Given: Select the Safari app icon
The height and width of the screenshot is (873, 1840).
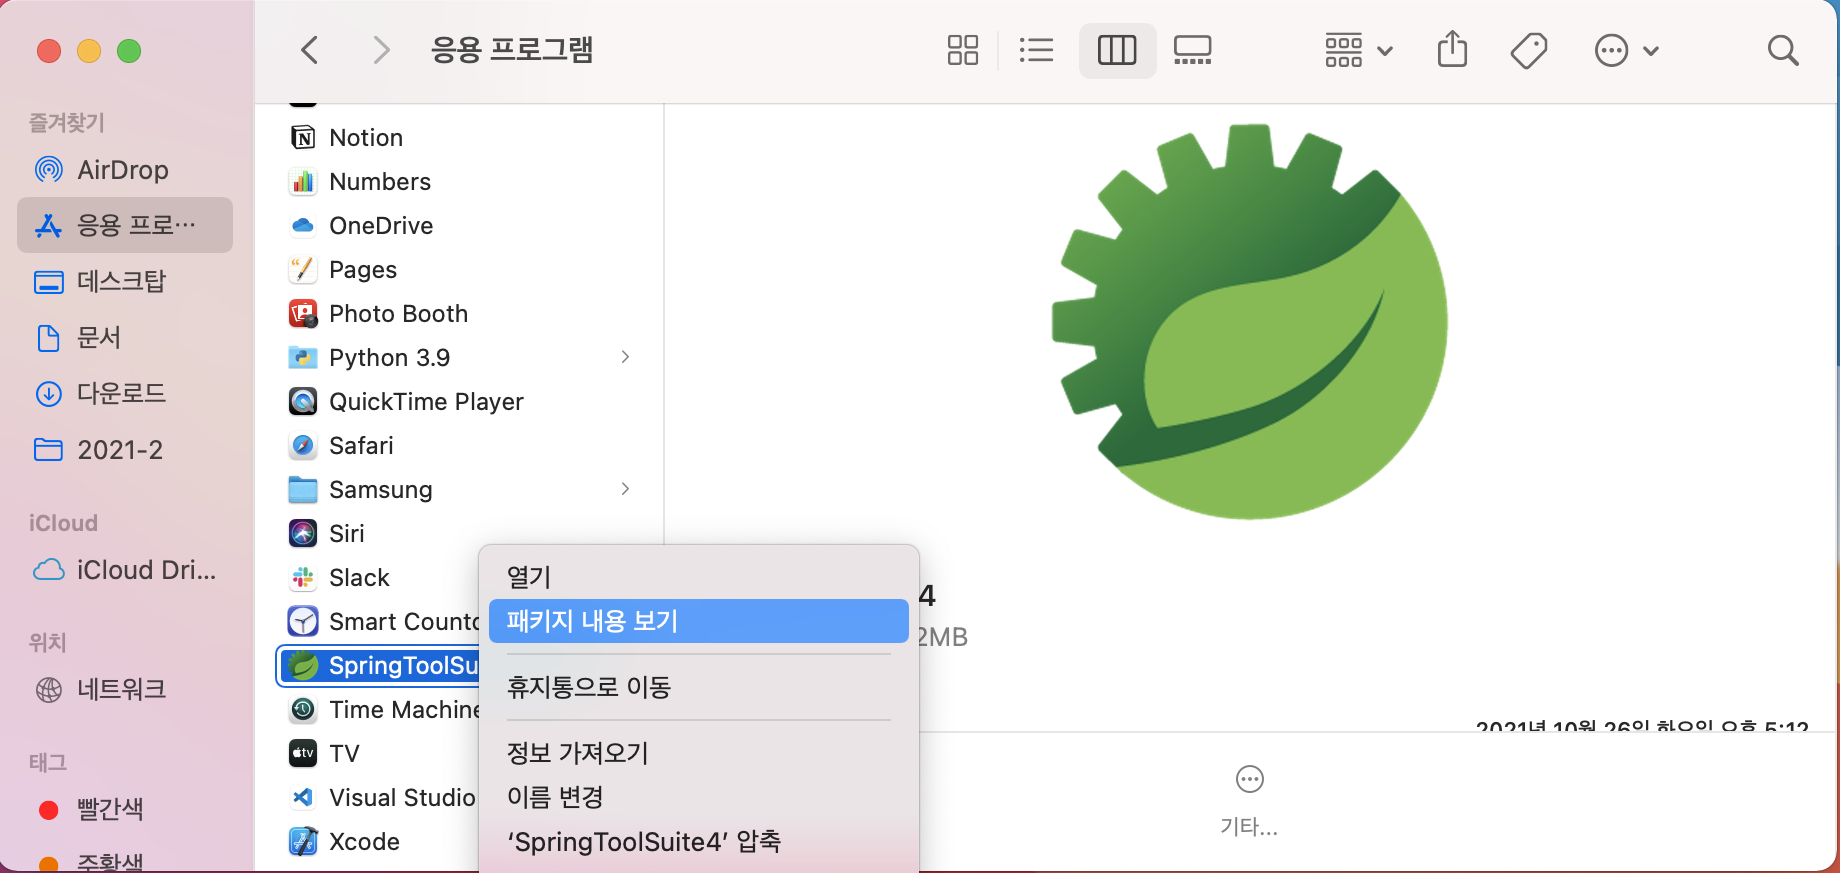Looking at the screenshot, I should click(303, 446).
